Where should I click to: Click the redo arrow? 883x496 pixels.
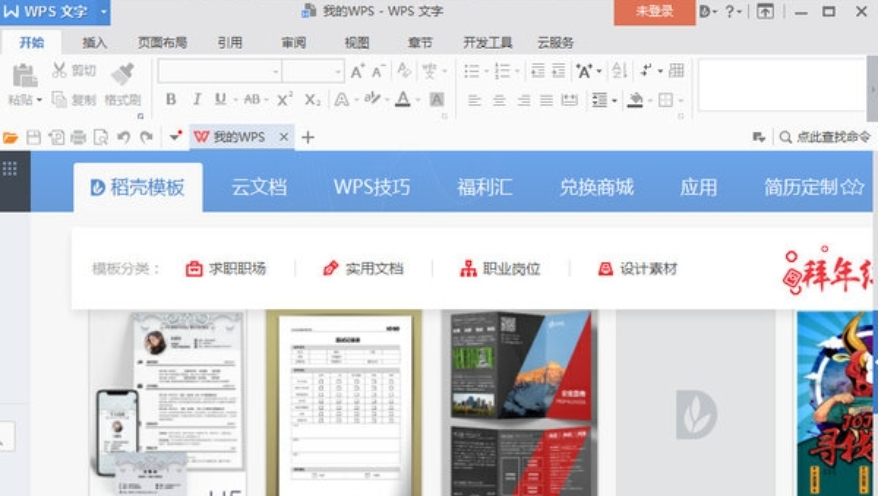(x=146, y=137)
